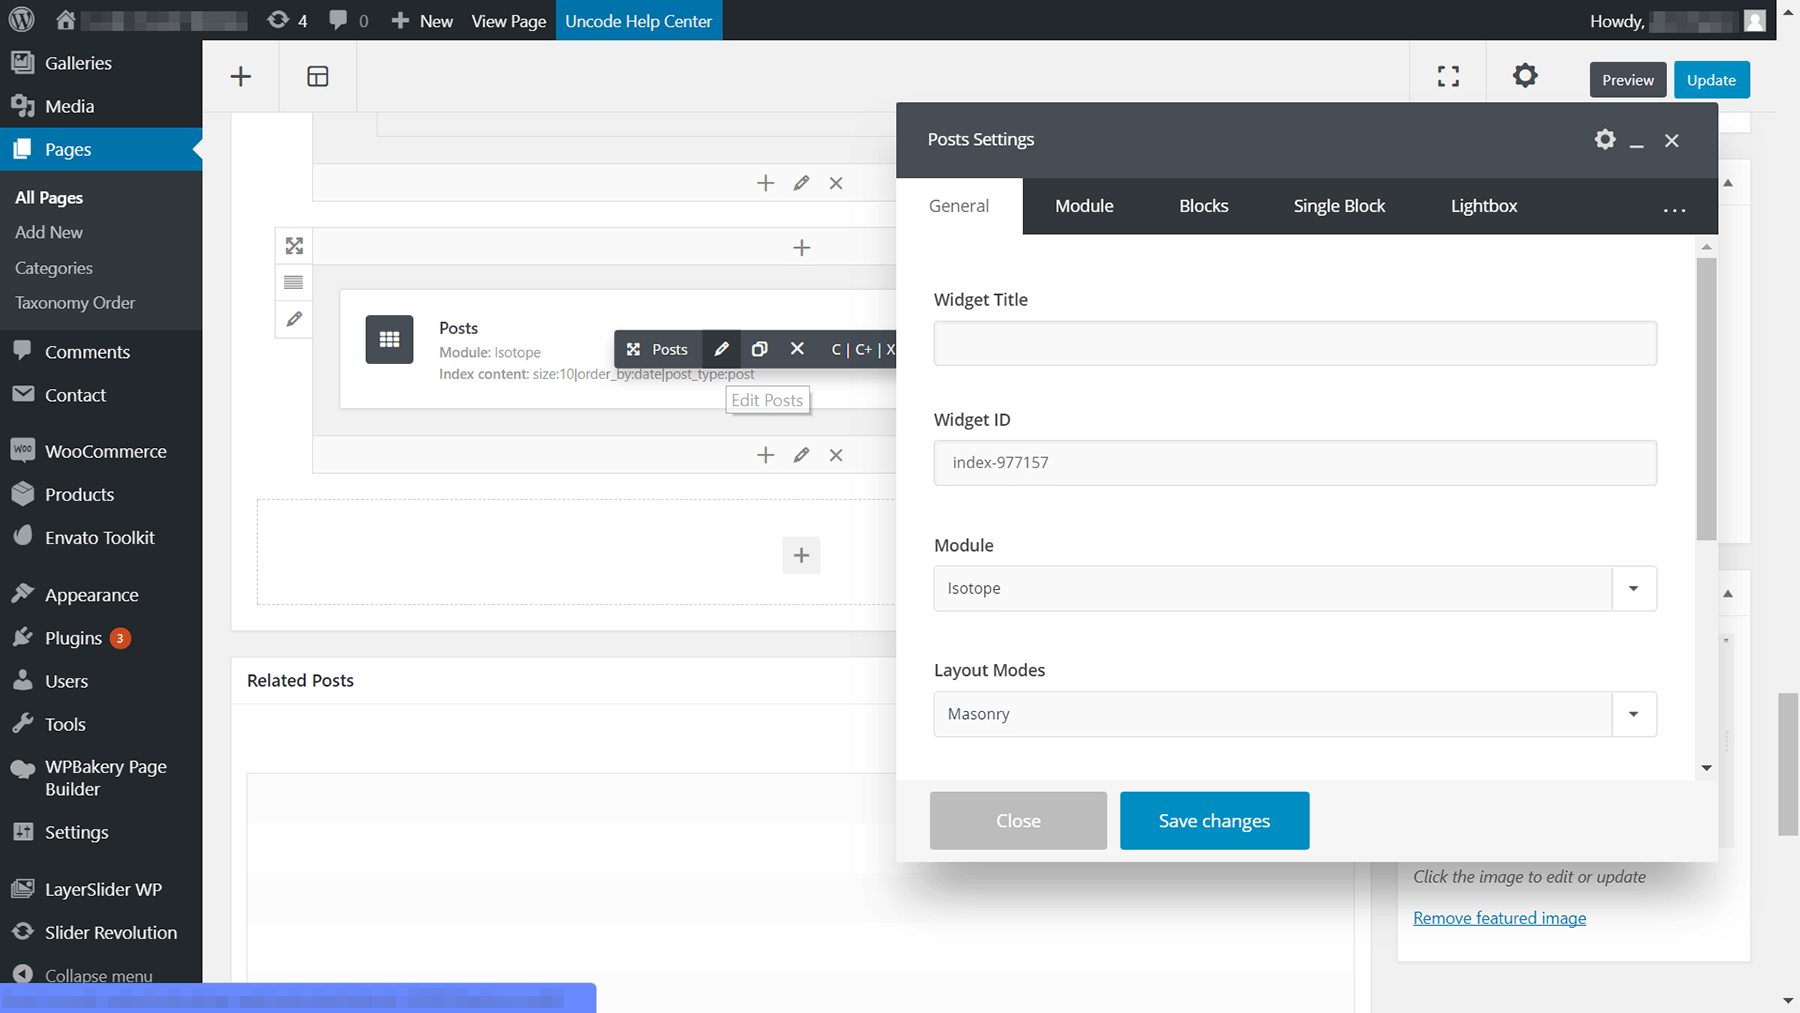Focus the Widget Title field
Viewport: 1800px width, 1013px height.
point(1295,343)
